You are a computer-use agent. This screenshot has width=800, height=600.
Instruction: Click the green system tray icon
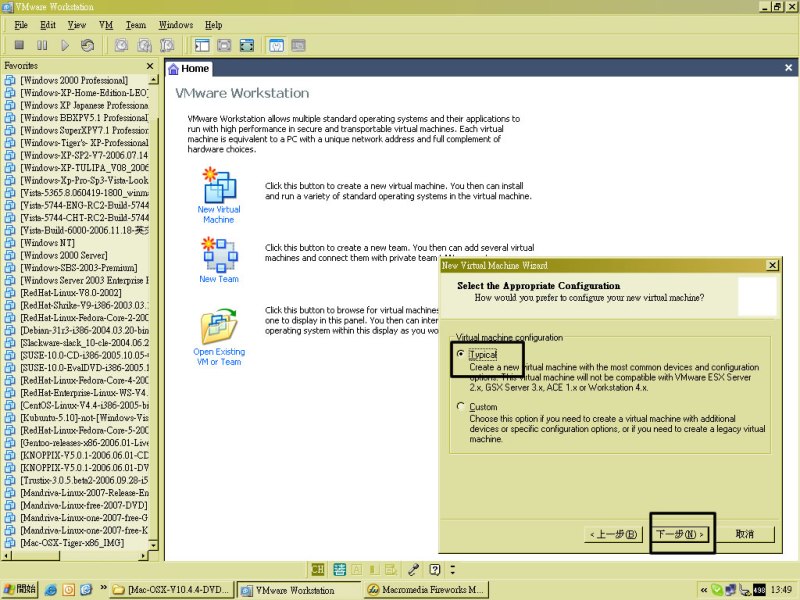pyautogui.click(x=717, y=590)
